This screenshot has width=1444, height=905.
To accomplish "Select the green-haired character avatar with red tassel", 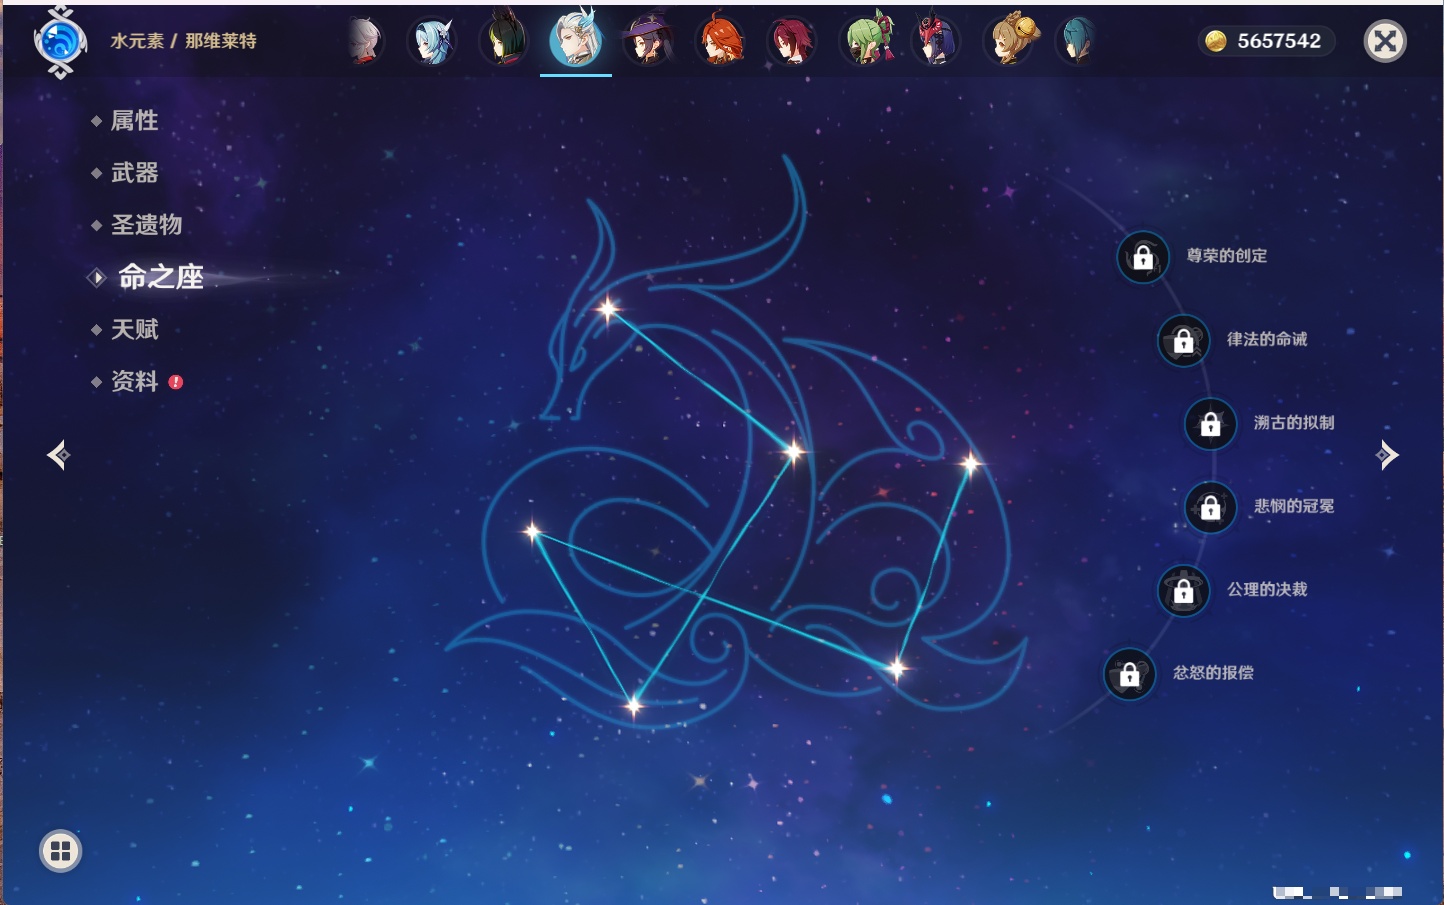I will click(866, 40).
